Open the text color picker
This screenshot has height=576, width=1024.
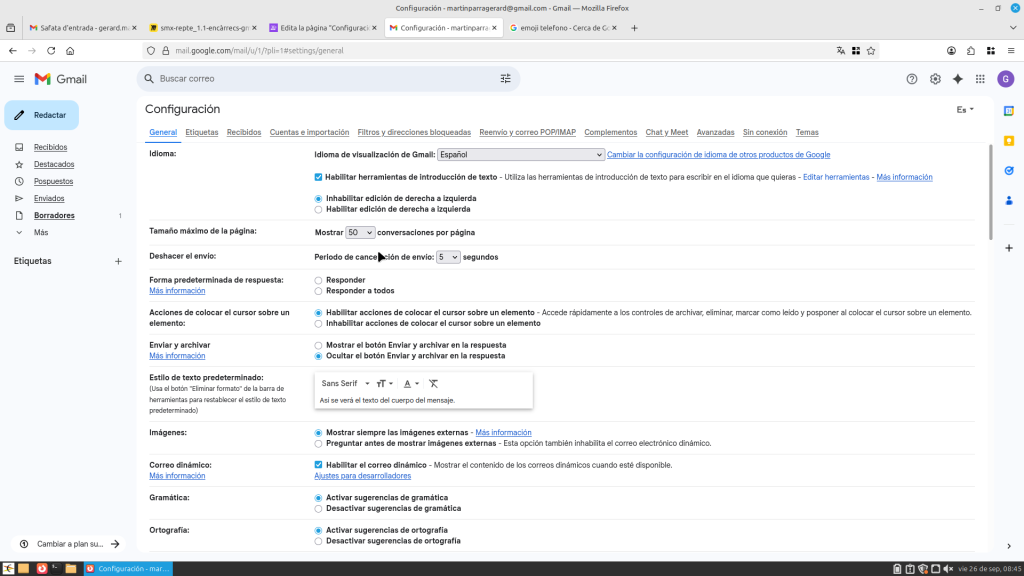pos(410,384)
